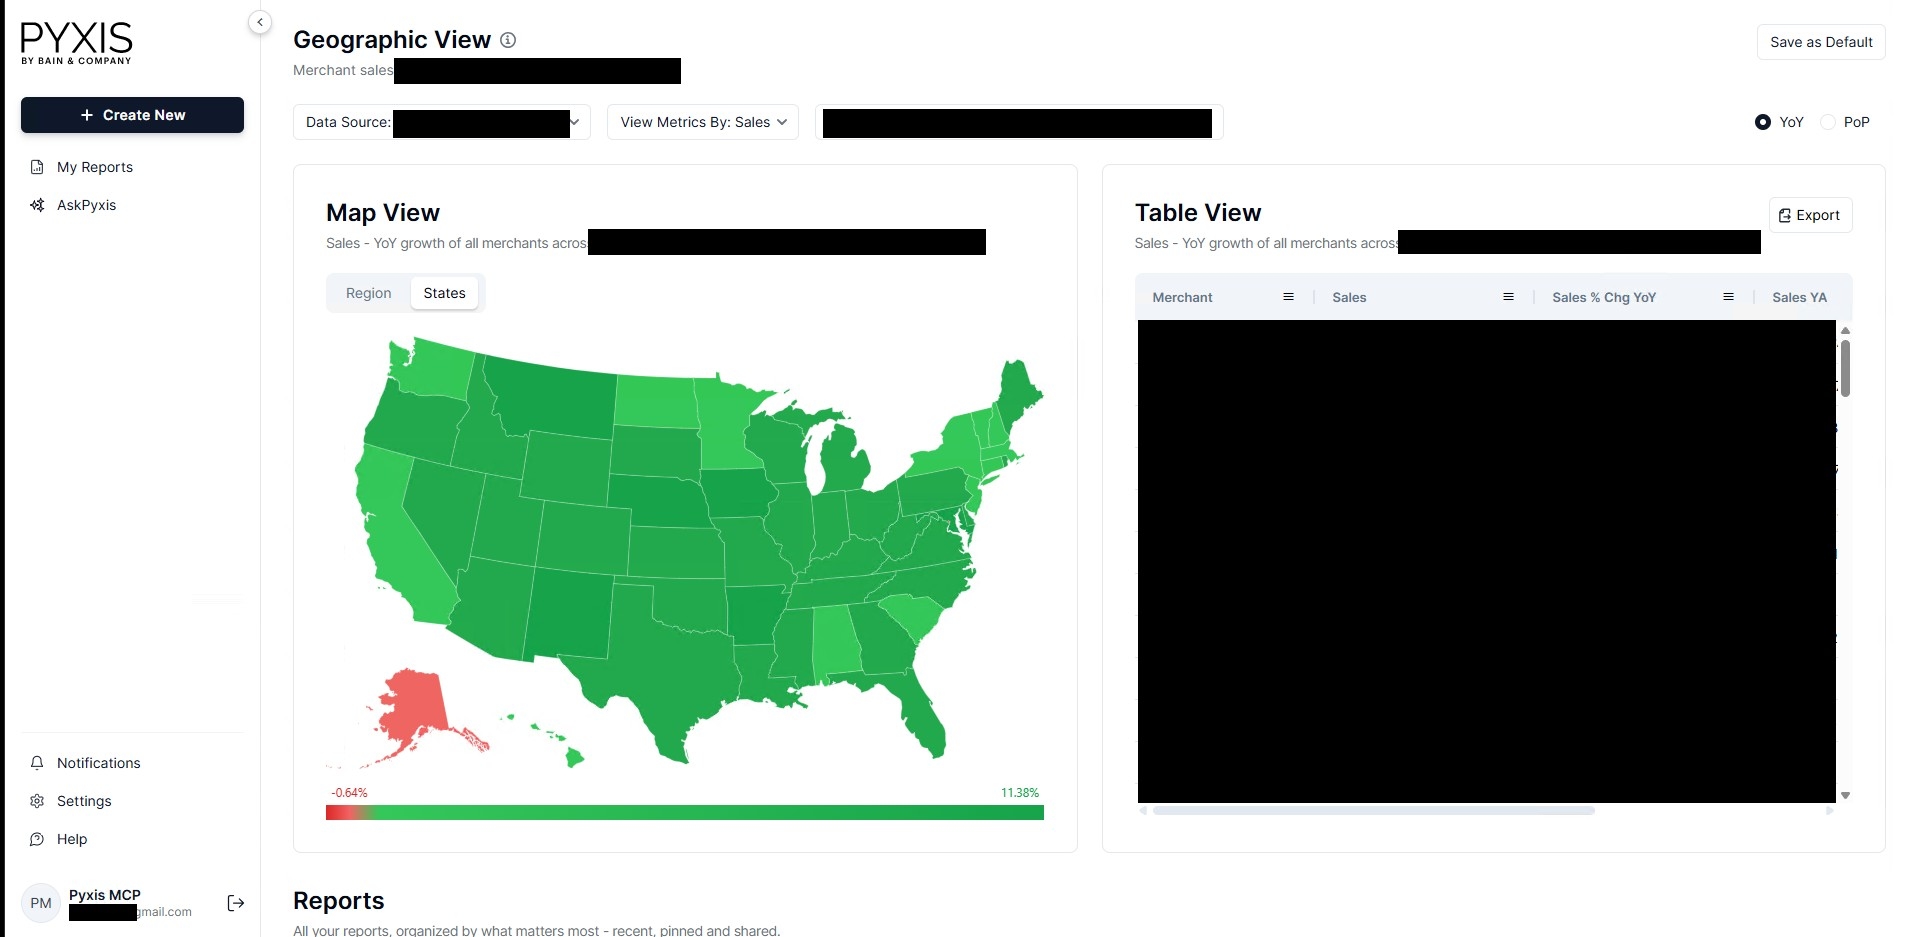Open the Sales % Chg YoY column menu
This screenshot has height=937, width=1905.
coord(1728,297)
